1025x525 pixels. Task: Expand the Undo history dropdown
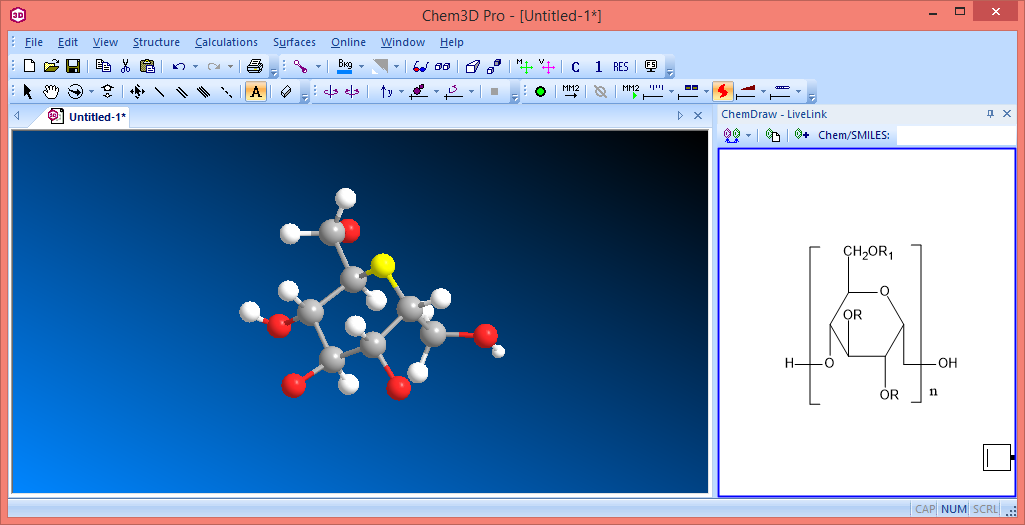[194, 66]
